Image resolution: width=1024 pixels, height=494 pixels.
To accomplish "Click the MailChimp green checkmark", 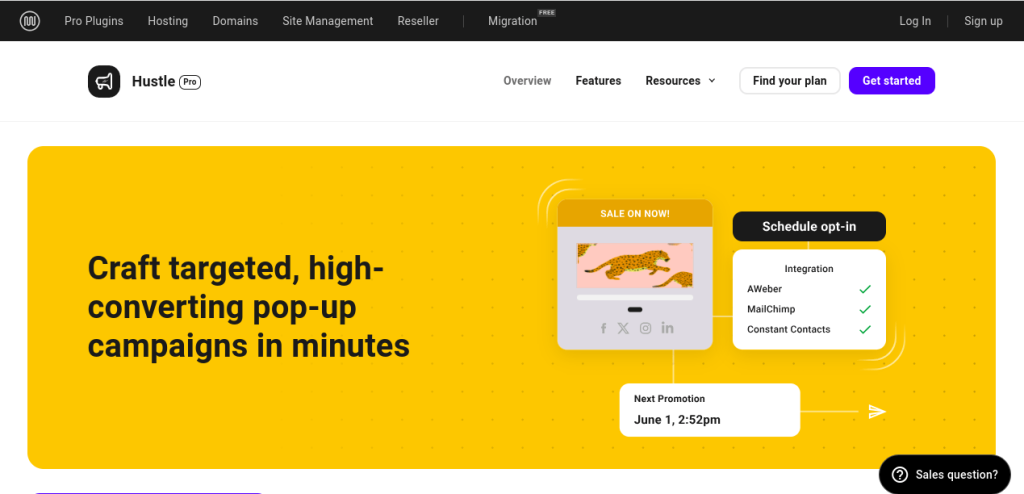I will click(865, 309).
